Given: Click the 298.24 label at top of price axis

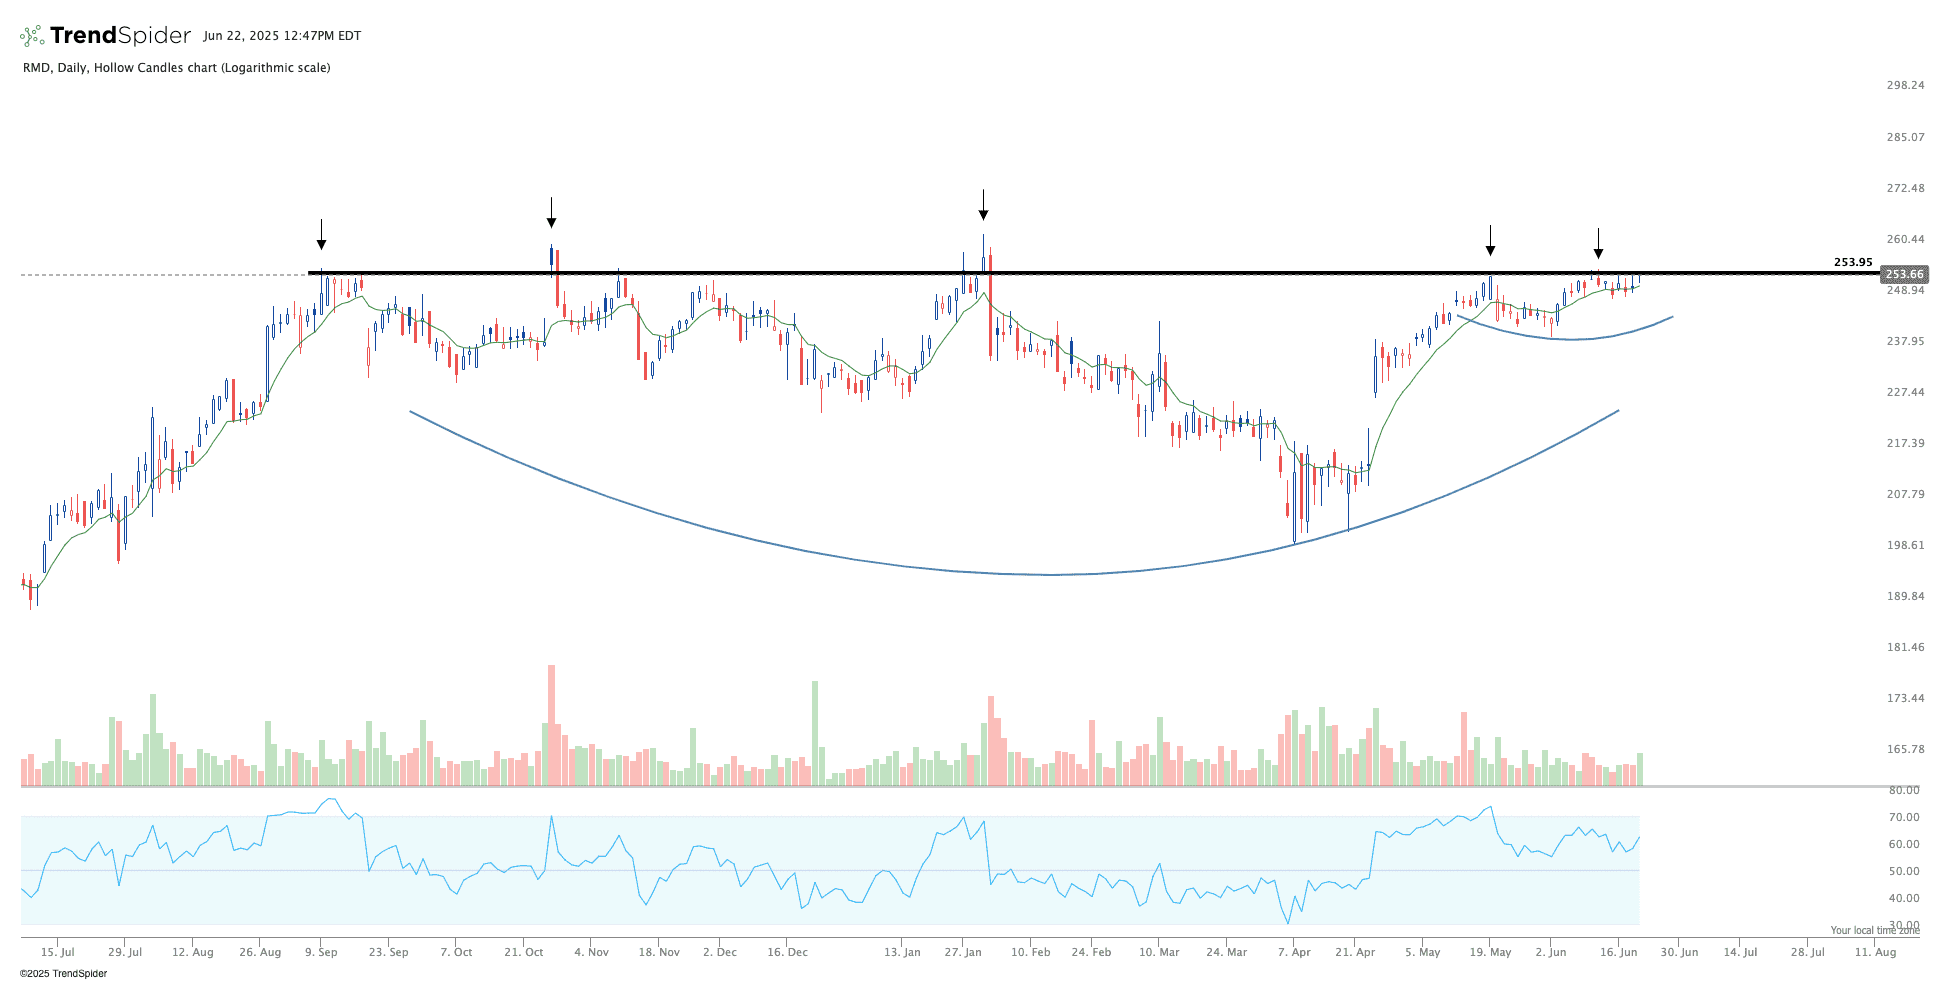Looking at the screenshot, I should (1905, 85).
